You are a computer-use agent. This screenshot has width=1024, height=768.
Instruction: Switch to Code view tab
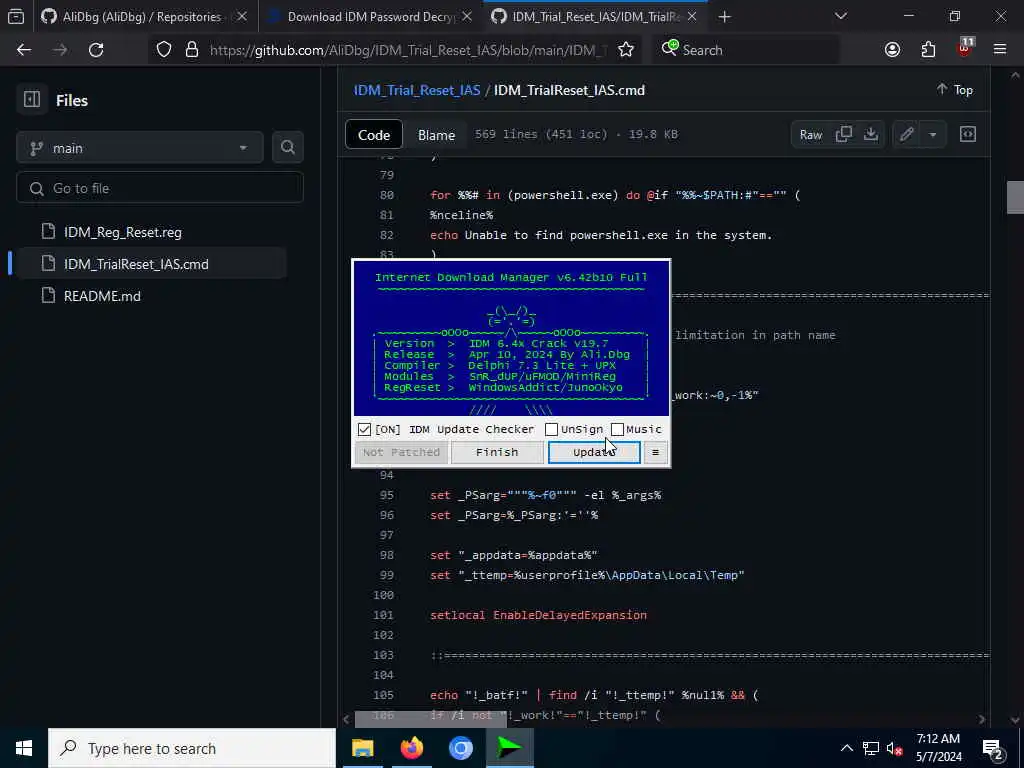374,135
